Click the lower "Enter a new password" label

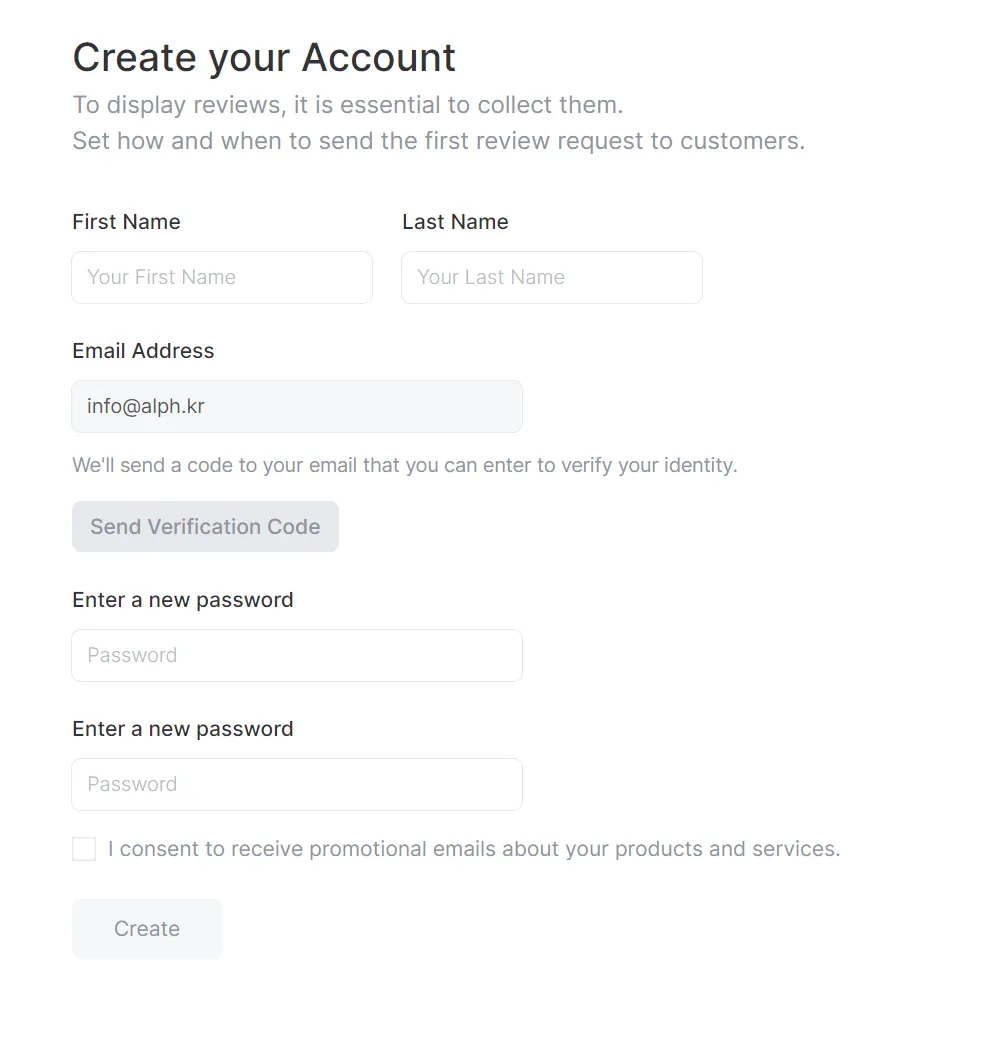(x=183, y=729)
